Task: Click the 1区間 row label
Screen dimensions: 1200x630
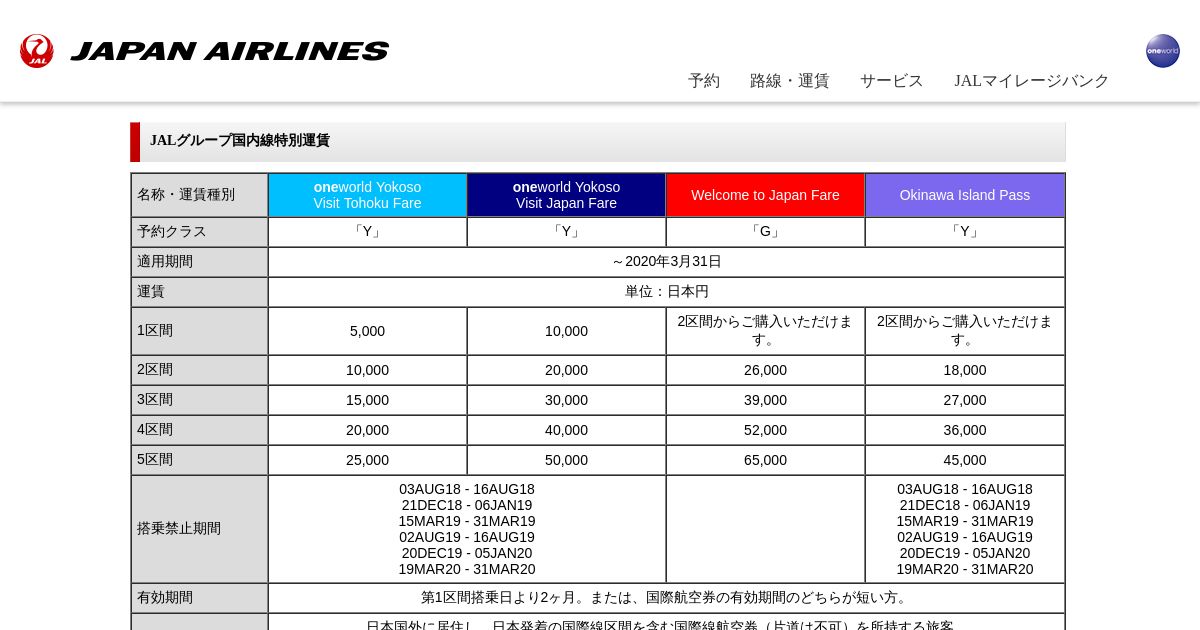Action: point(199,331)
